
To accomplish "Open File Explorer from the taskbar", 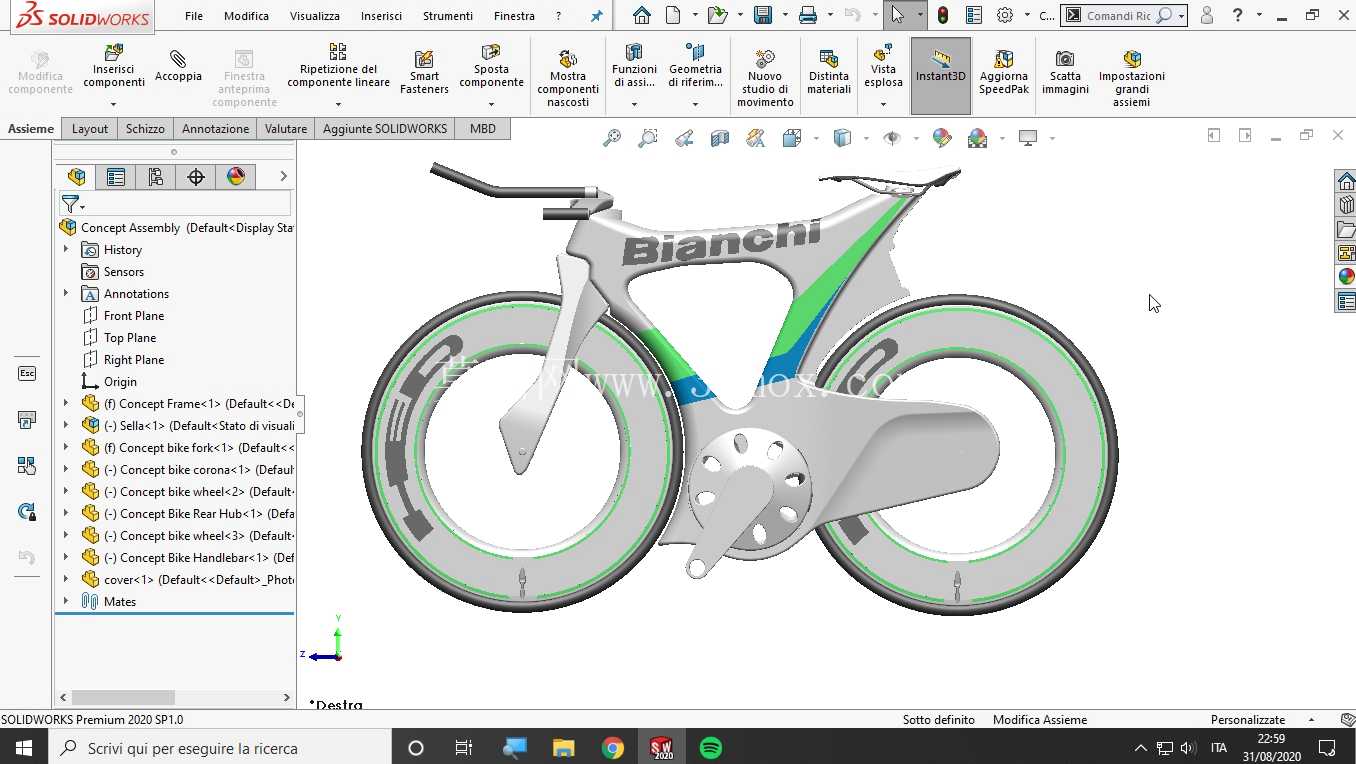I will 564,748.
